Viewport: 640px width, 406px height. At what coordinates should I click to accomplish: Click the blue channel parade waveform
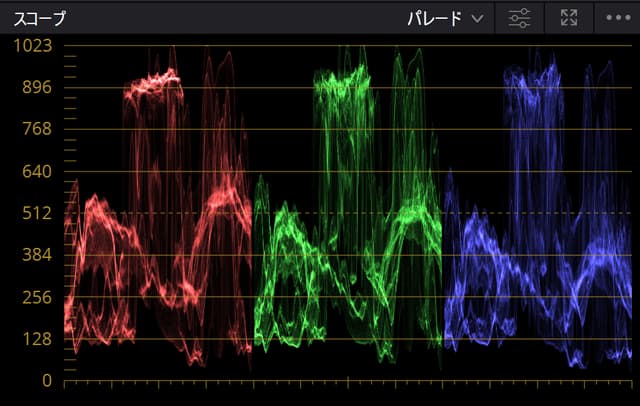coord(538,208)
